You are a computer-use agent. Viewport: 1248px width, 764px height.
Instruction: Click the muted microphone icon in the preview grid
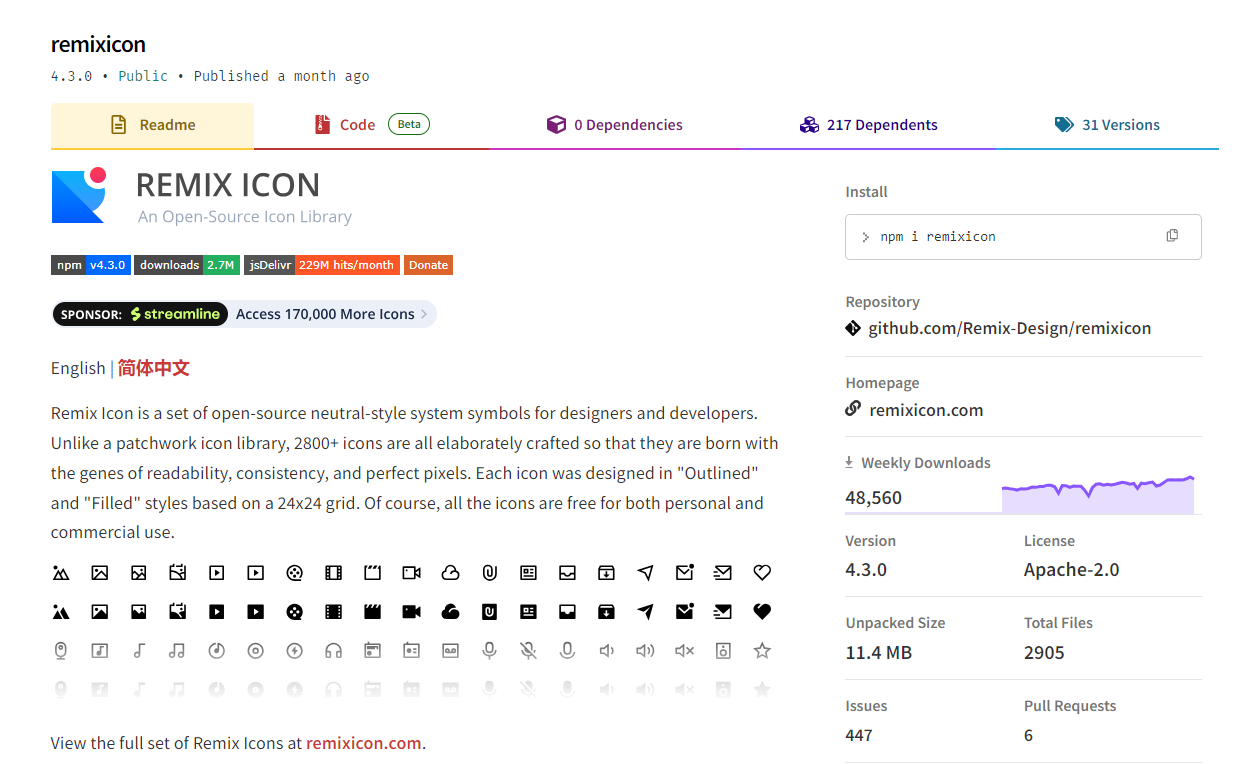528,650
